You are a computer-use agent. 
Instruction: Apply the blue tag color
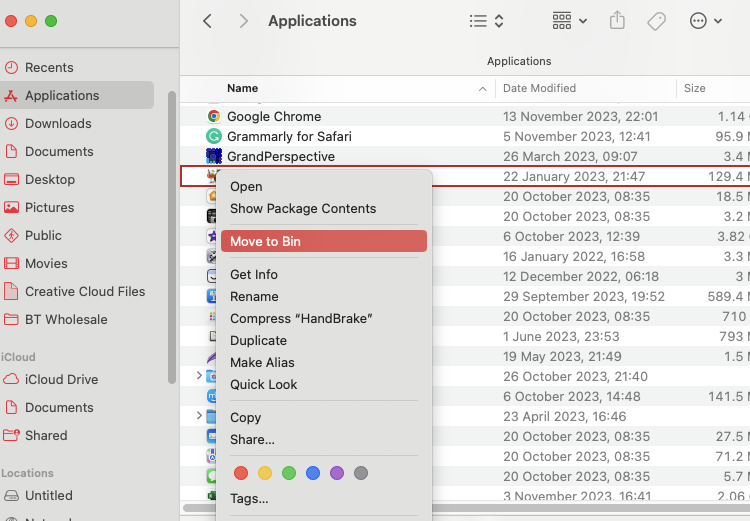click(313, 473)
